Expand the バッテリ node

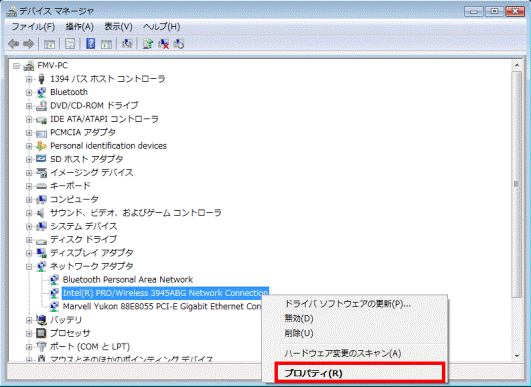[x=29, y=320]
